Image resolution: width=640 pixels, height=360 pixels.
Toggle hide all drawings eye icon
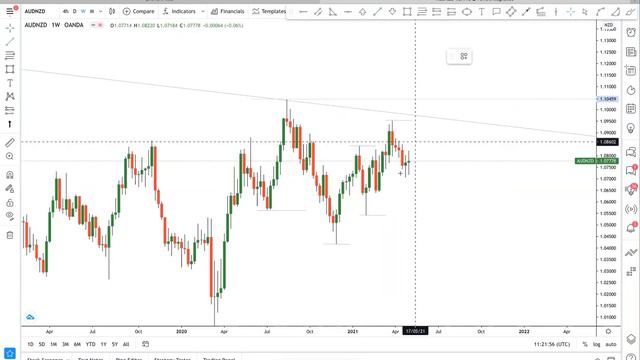[10, 216]
